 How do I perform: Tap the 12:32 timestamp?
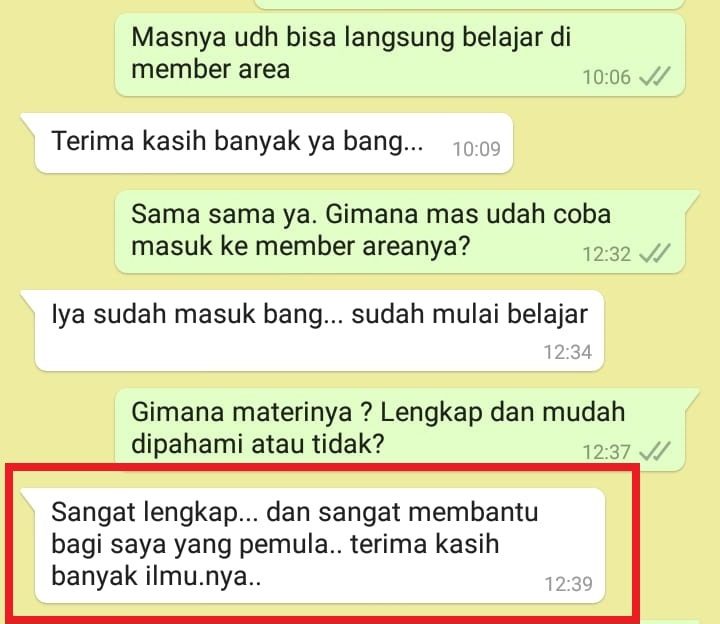click(x=607, y=254)
